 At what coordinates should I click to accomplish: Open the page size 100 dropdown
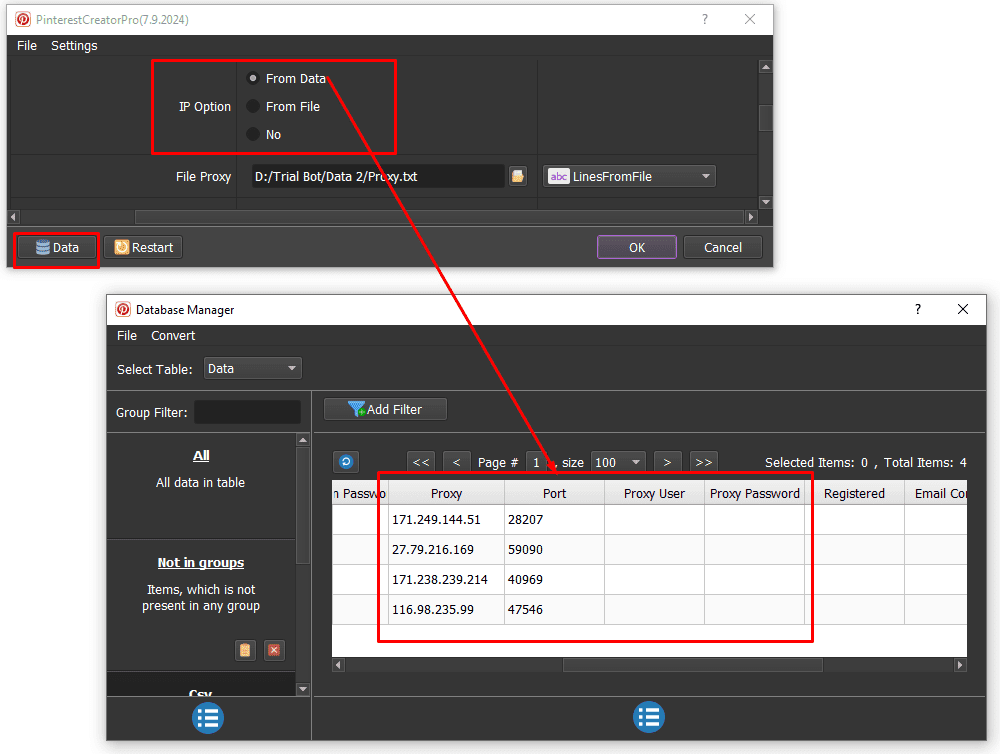click(618, 462)
